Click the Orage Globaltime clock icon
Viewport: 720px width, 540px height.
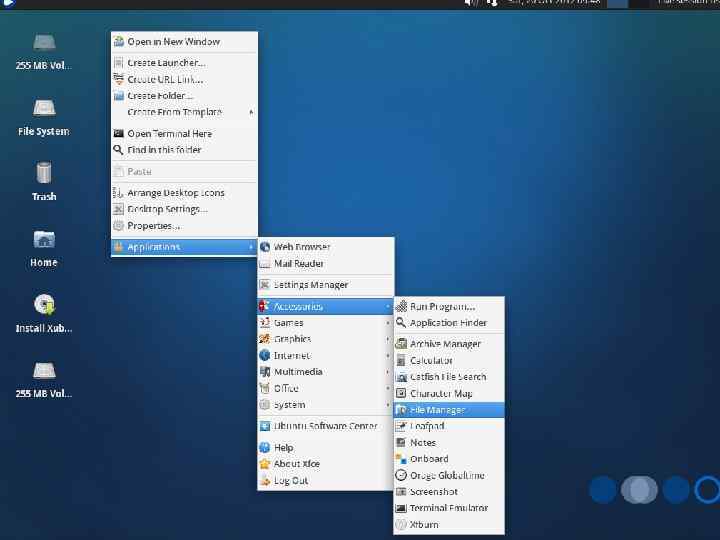click(401, 475)
